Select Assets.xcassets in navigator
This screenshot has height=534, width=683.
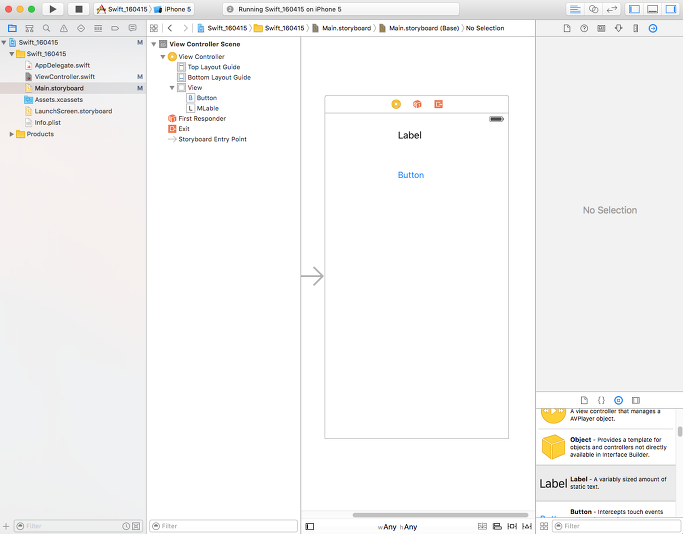58,100
